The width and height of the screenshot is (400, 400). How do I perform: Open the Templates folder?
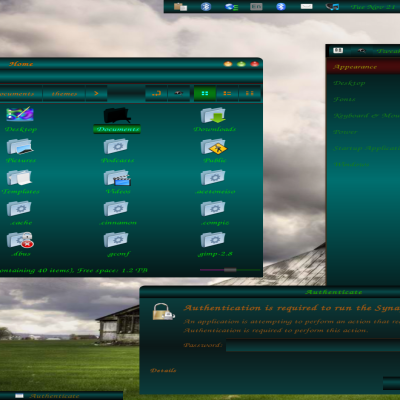point(19,177)
